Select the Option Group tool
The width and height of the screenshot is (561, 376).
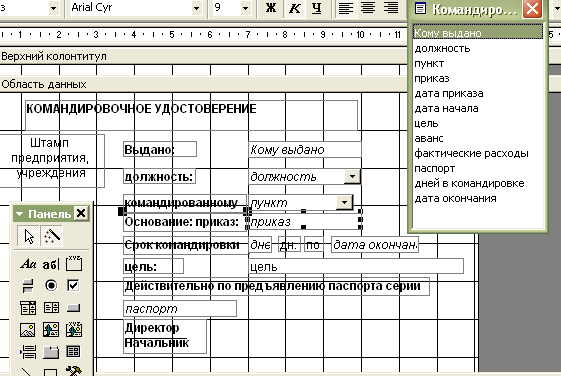[x=74, y=264]
